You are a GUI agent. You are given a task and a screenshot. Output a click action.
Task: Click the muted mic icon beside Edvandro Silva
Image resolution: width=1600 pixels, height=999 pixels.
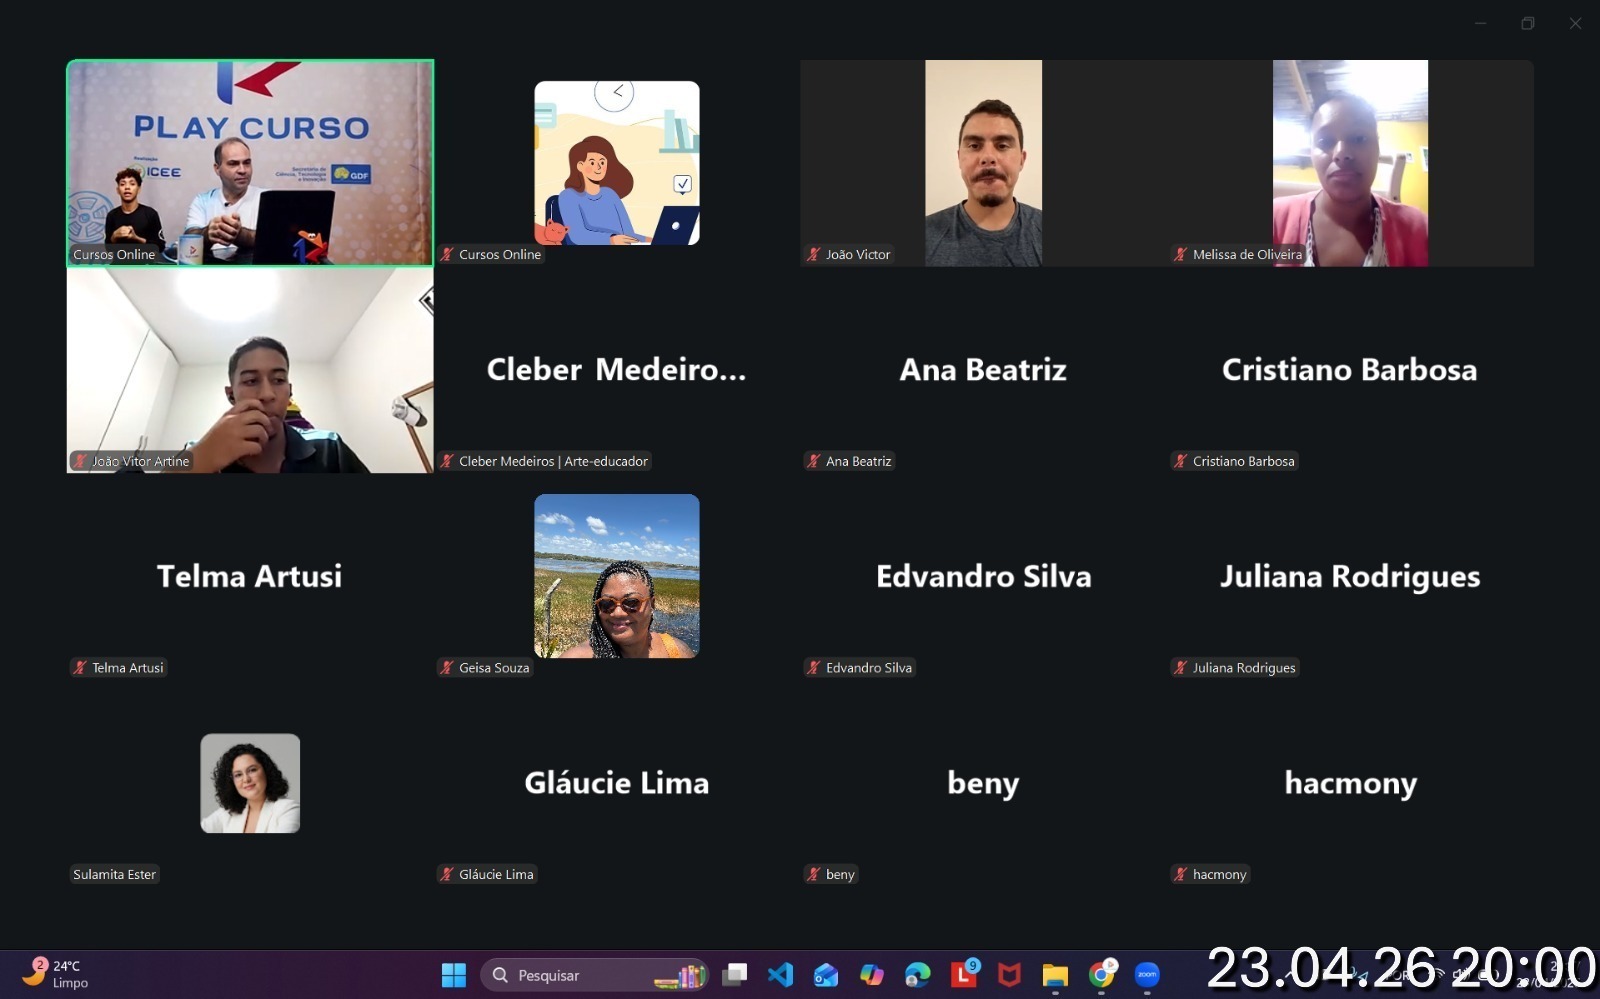click(x=814, y=668)
